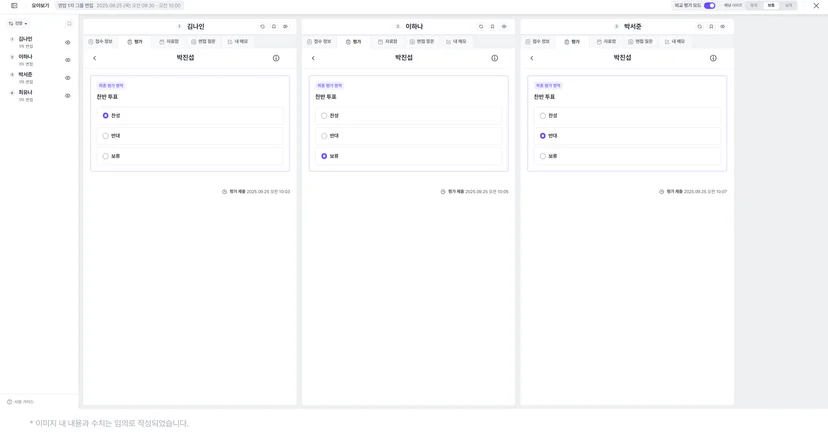Toggle visibility eye for 최유나 in sidebar
This screenshot has height=438, width=828.
[x=68, y=96]
